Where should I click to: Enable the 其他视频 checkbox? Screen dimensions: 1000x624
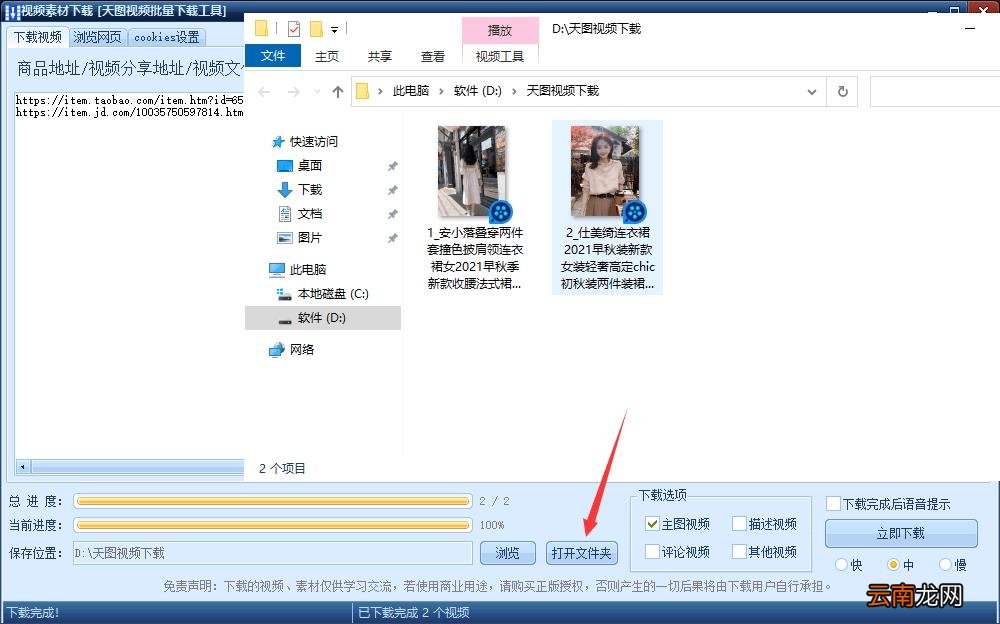(739, 551)
